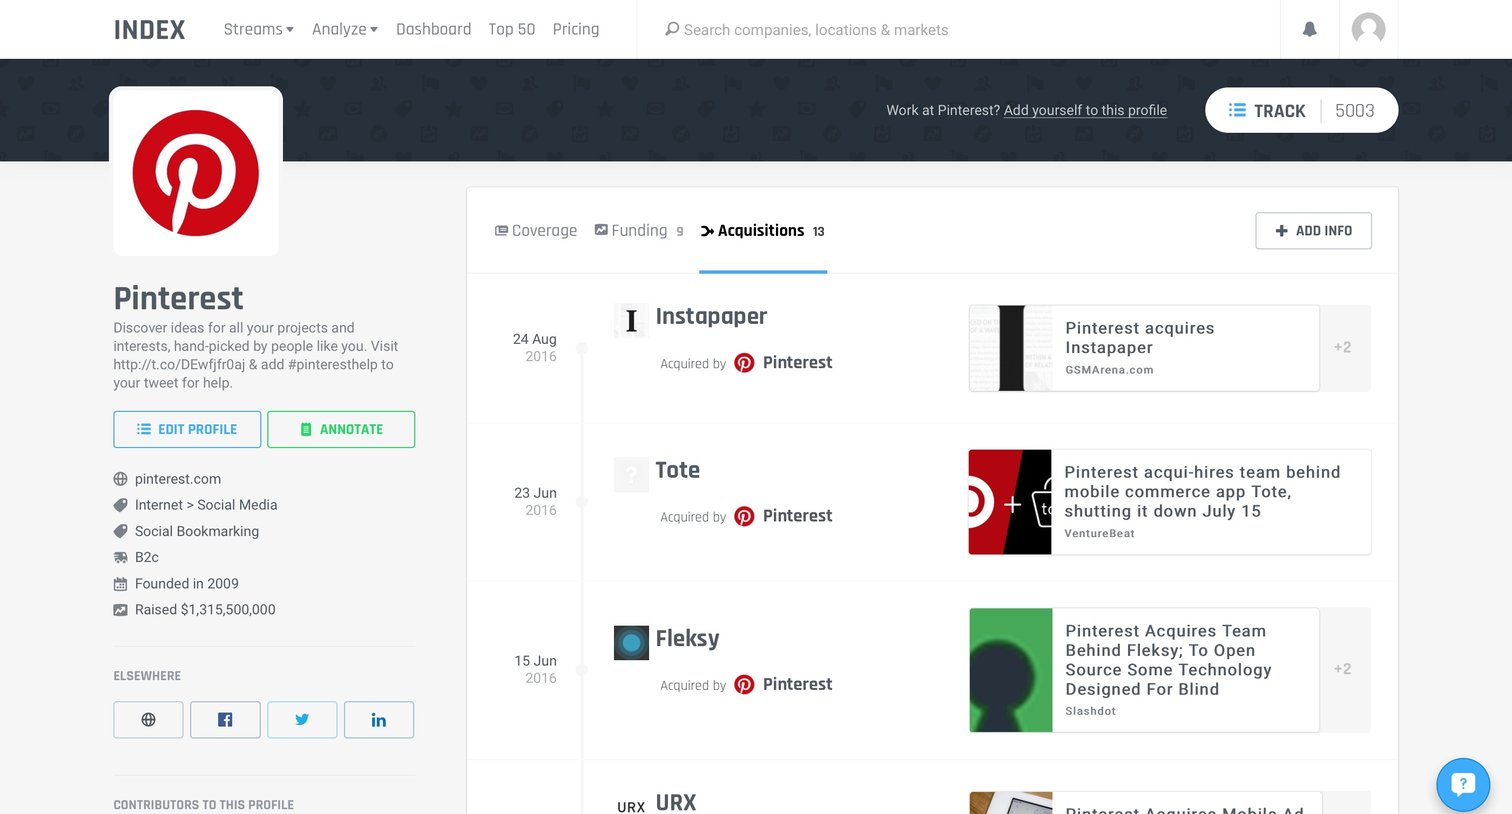The image size is (1512, 814).
Task: Open the Pricing page
Action: click(x=576, y=29)
